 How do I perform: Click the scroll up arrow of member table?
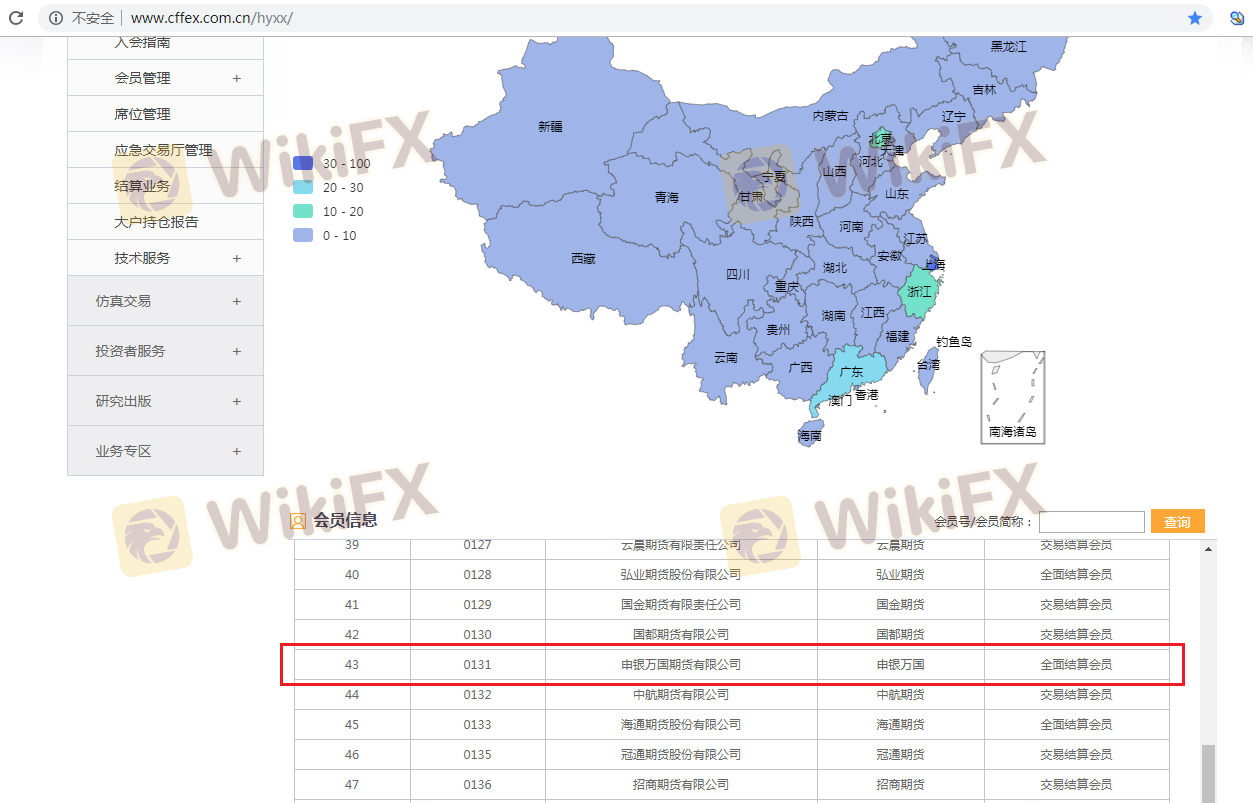pyautogui.click(x=1208, y=549)
